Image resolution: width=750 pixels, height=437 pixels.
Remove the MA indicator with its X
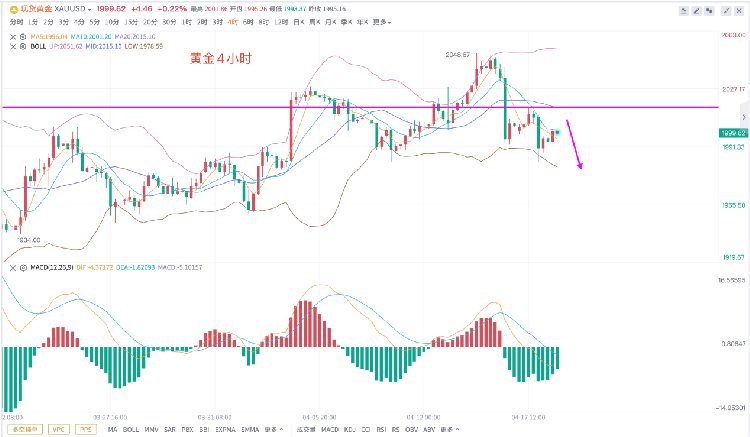pyautogui.click(x=15, y=39)
